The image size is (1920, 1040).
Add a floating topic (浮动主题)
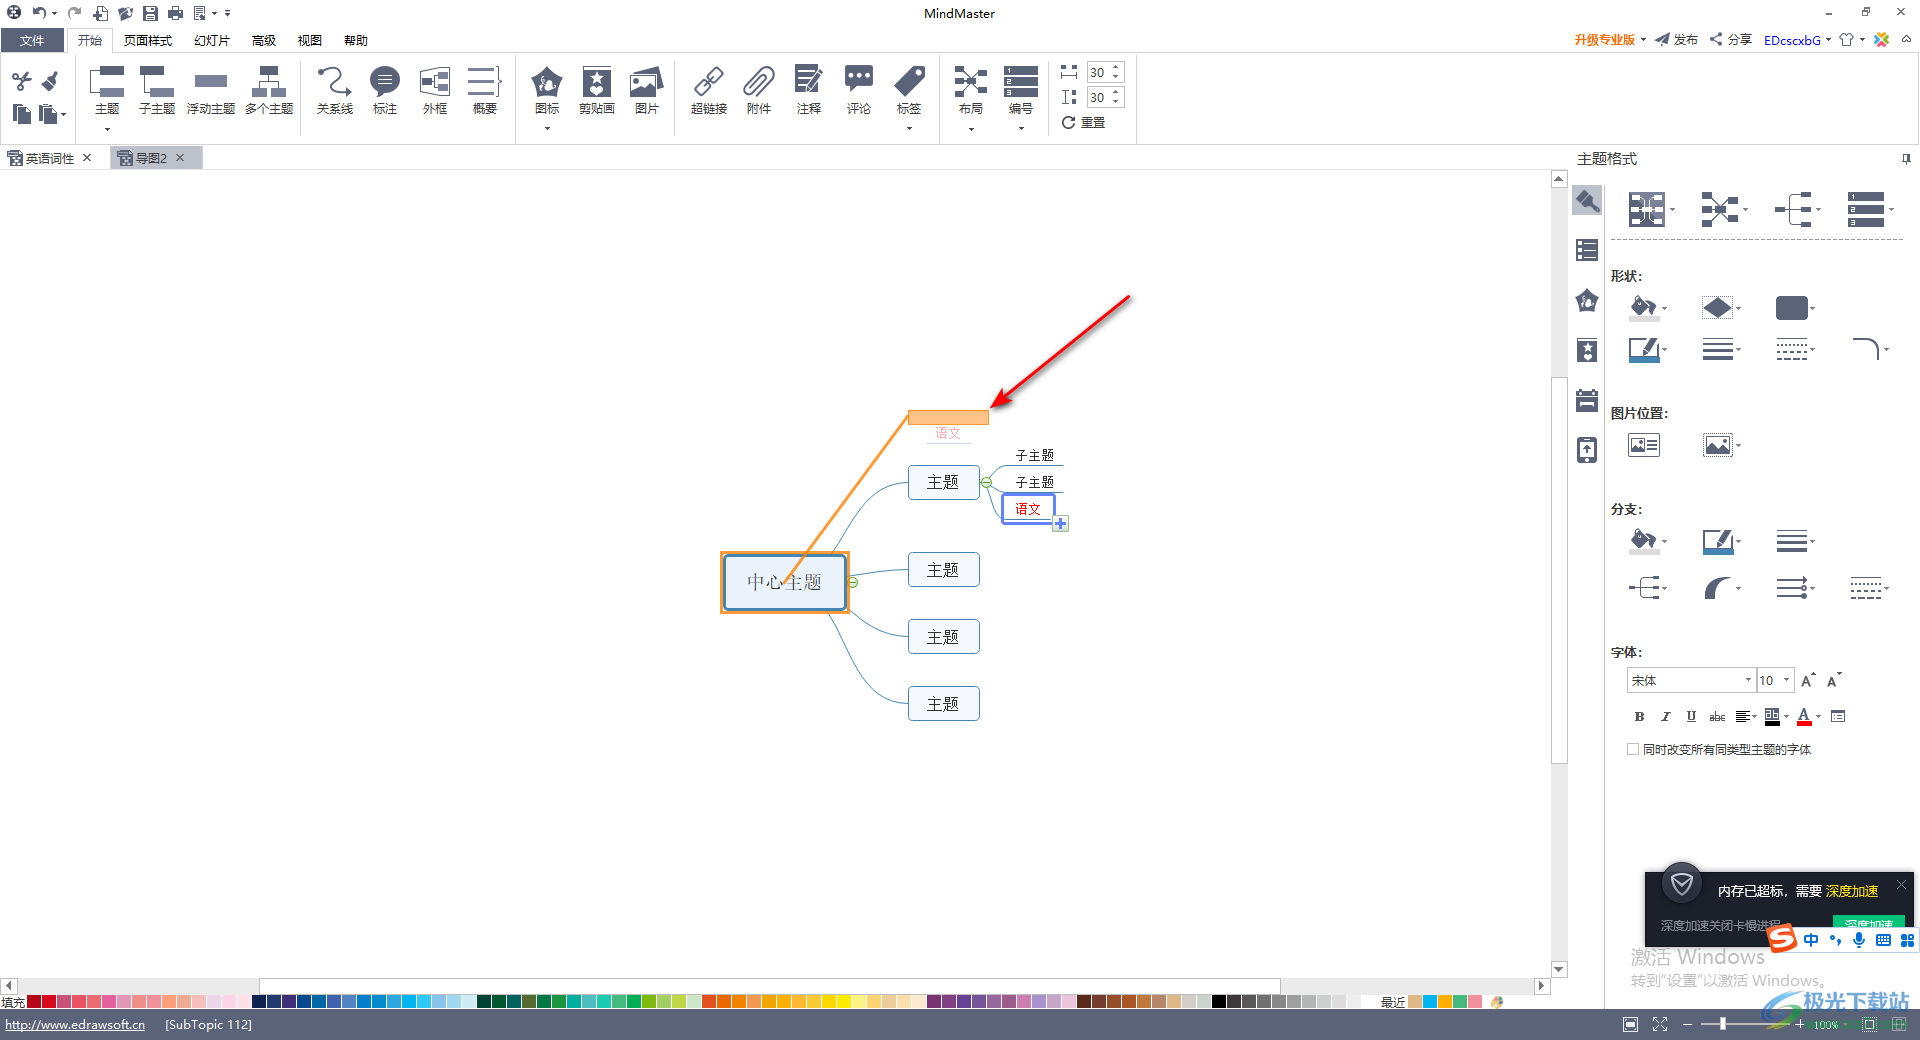[211, 90]
